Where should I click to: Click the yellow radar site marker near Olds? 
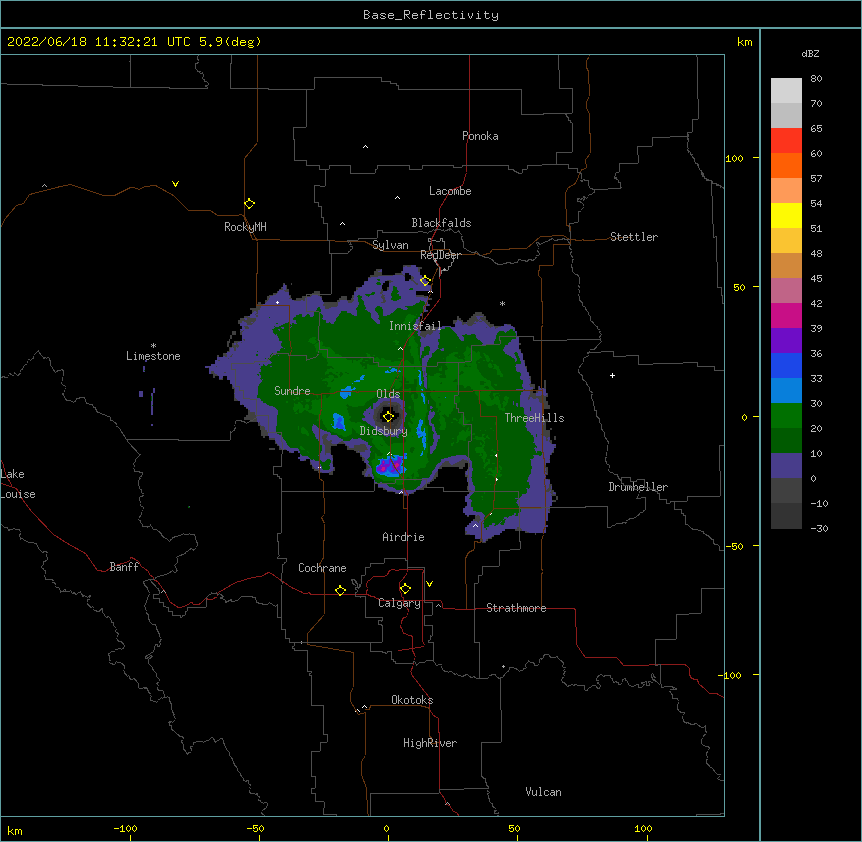click(x=388, y=416)
